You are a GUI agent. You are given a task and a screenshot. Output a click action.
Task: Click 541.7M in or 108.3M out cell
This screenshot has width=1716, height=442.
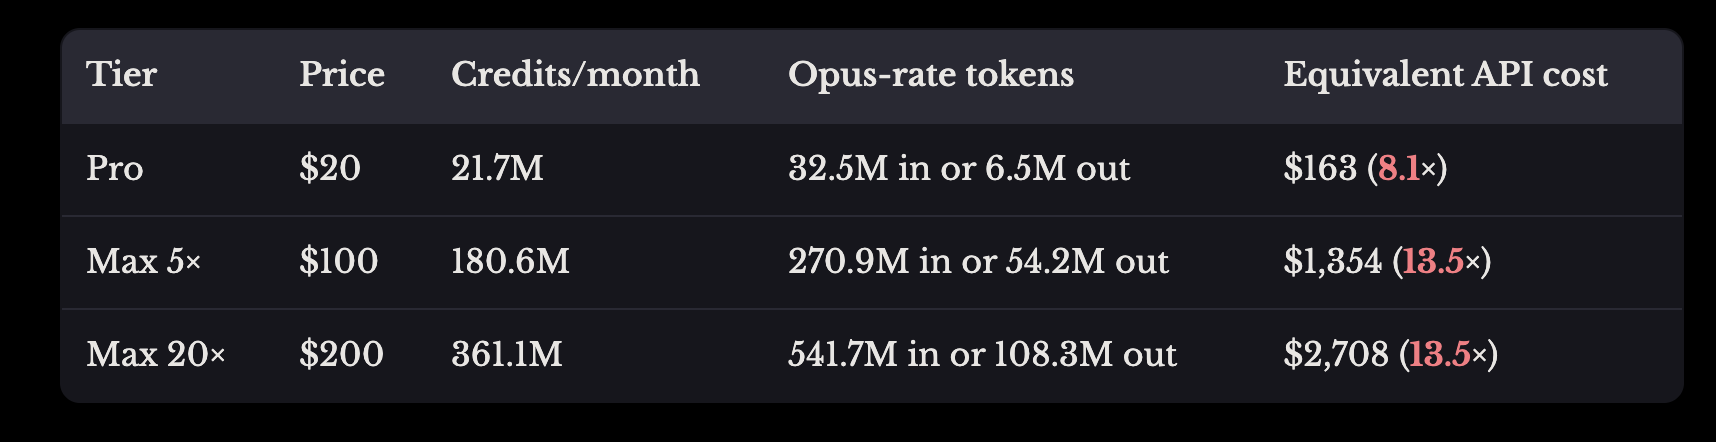point(982,355)
